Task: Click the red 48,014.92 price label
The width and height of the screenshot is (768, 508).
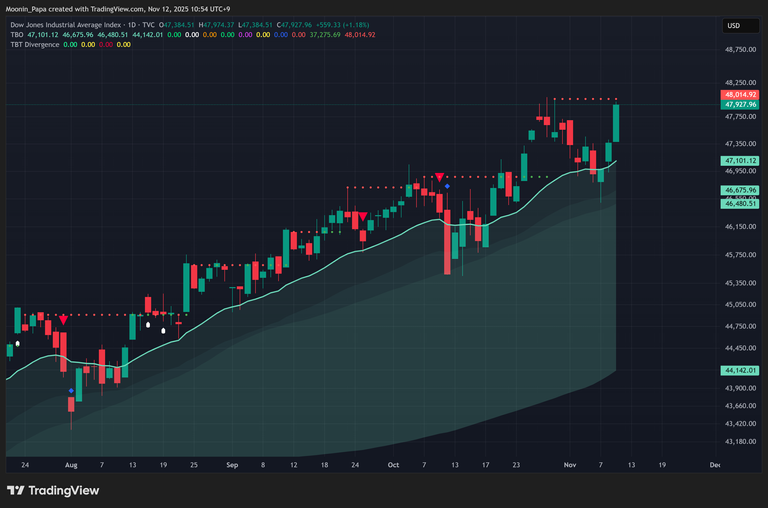Action: (x=741, y=94)
